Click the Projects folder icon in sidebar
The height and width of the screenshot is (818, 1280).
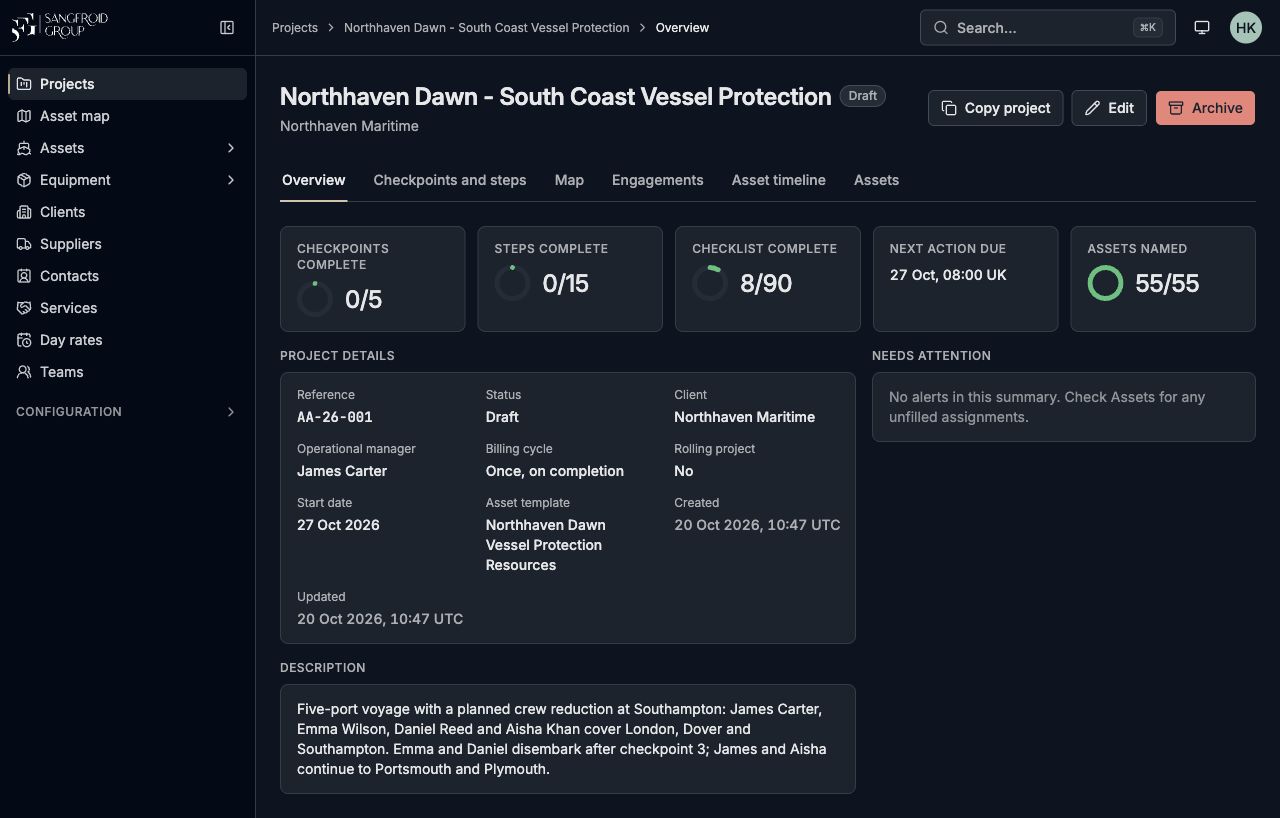tap(24, 84)
